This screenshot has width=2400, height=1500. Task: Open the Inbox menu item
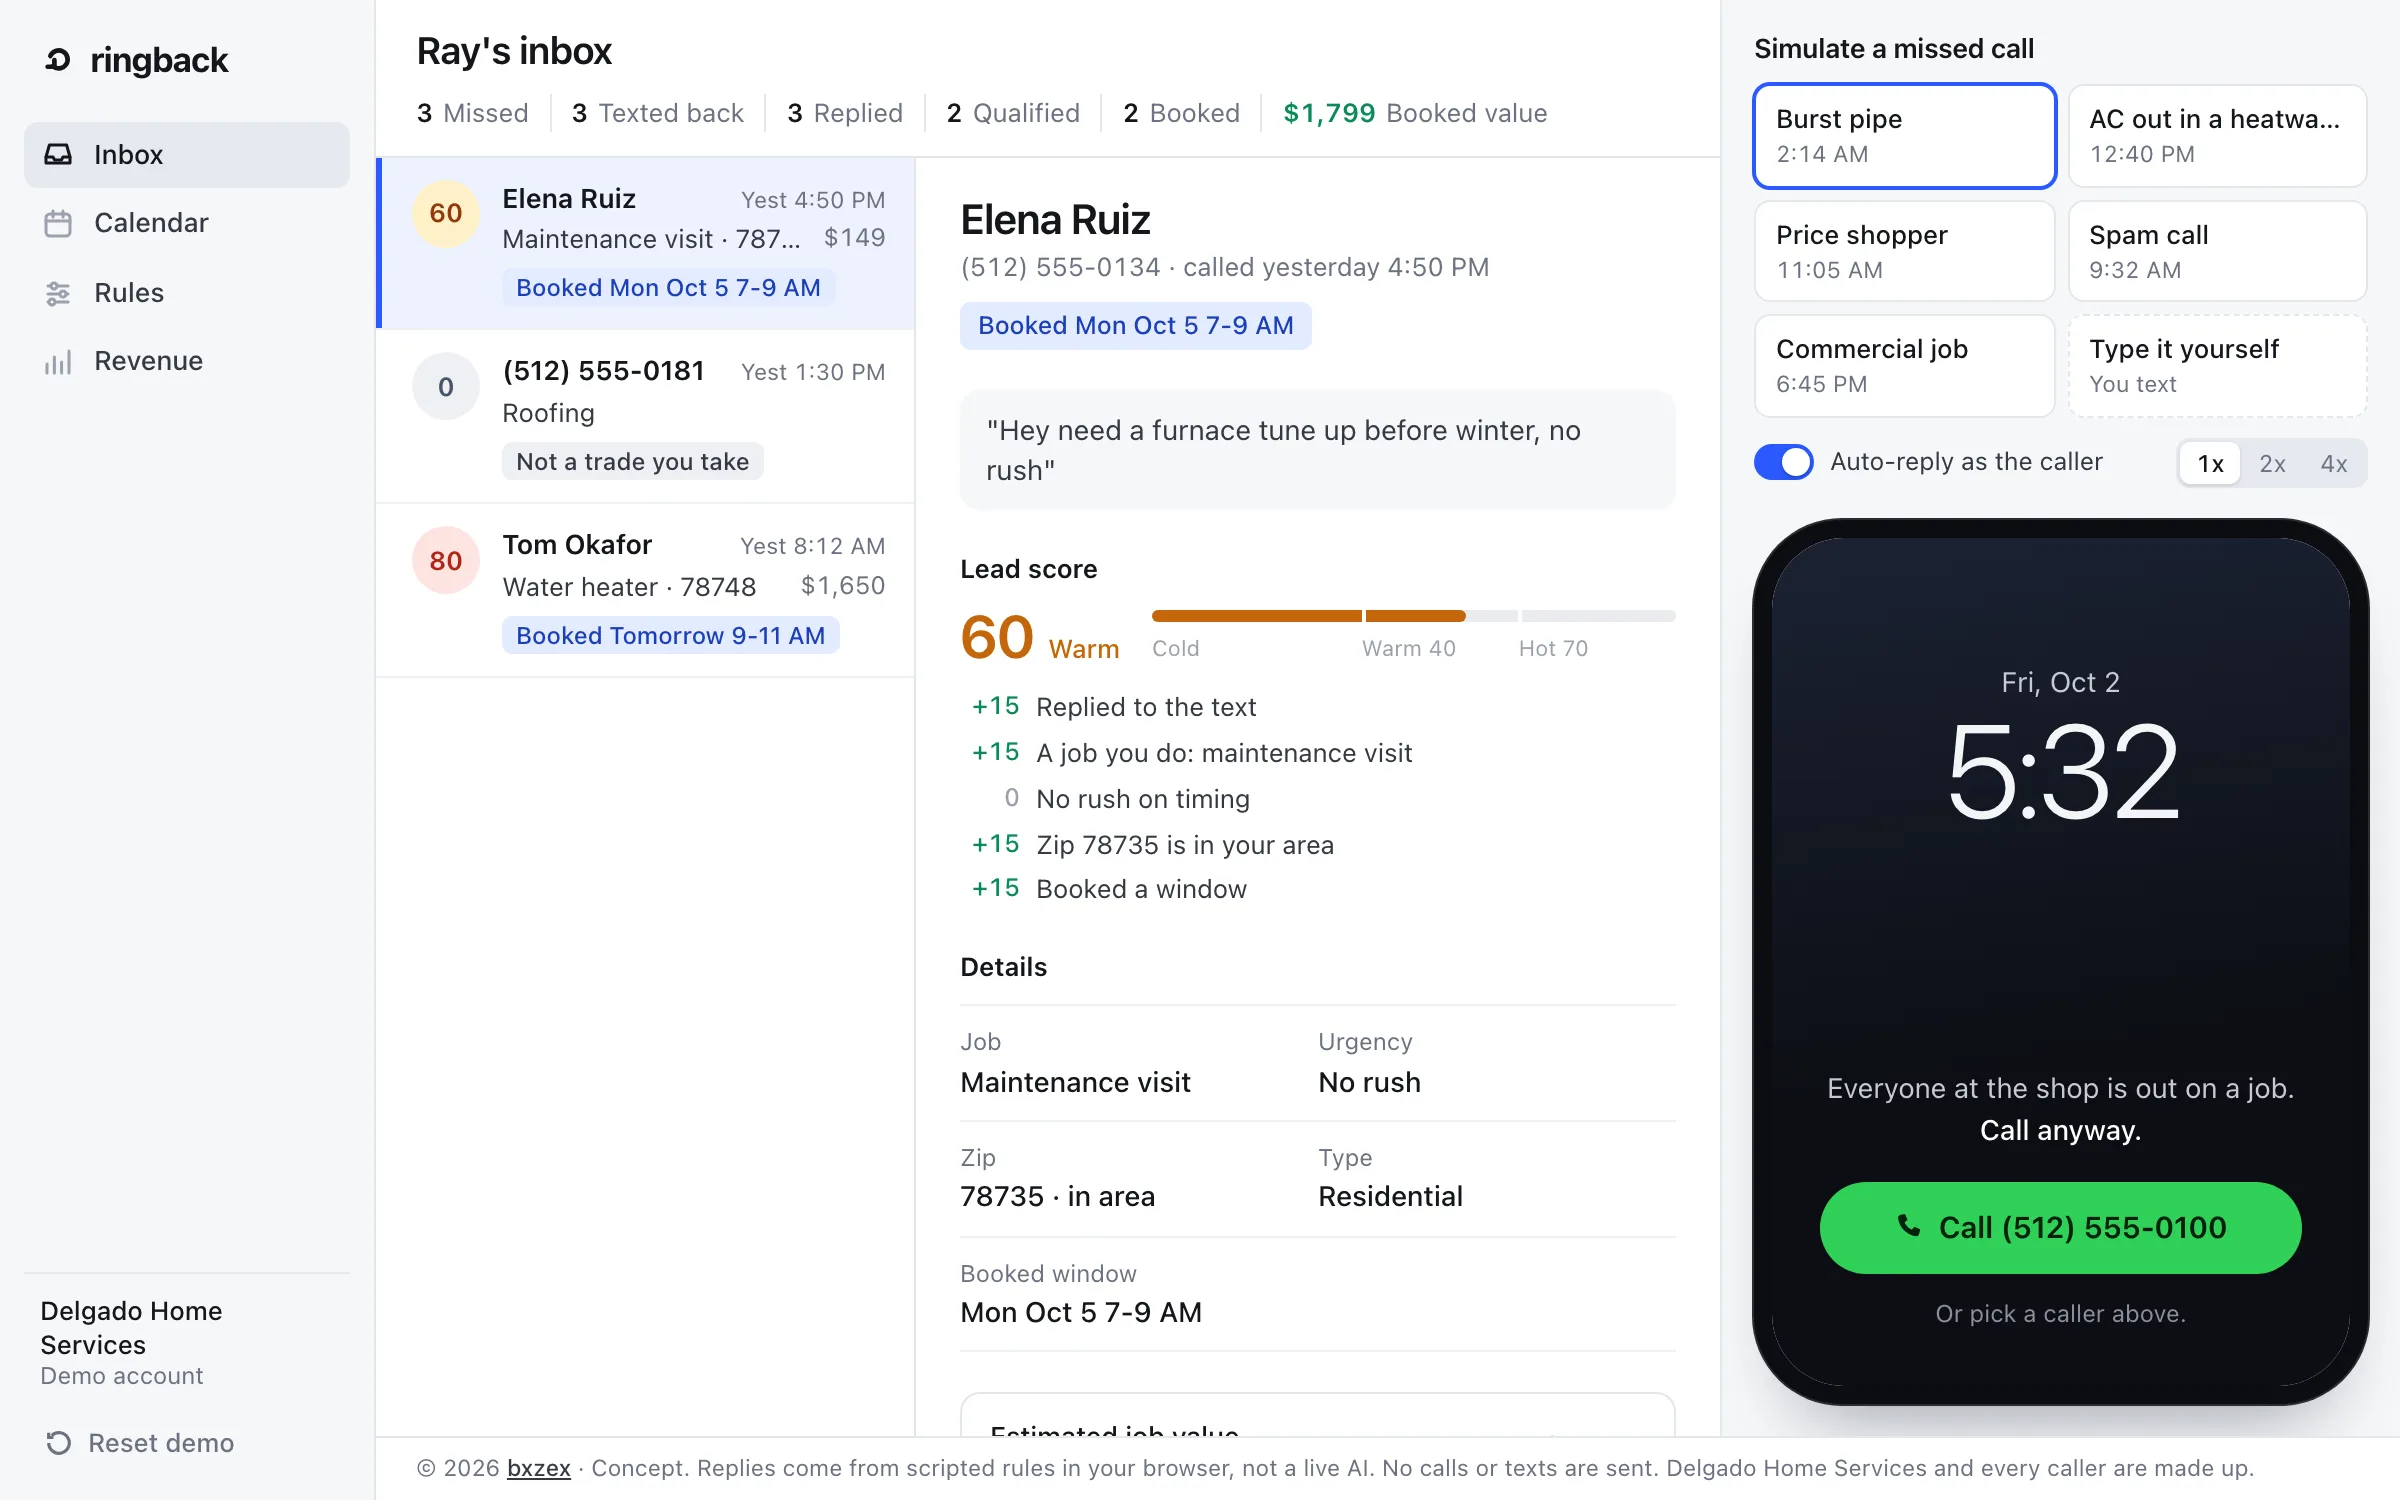tap(187, 155)
